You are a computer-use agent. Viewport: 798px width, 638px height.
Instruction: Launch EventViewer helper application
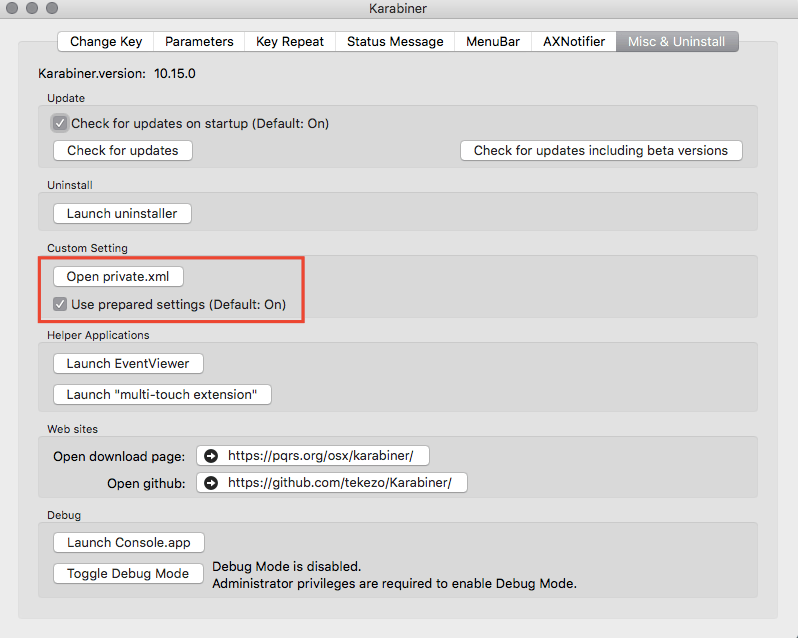(x=128, y=363)
